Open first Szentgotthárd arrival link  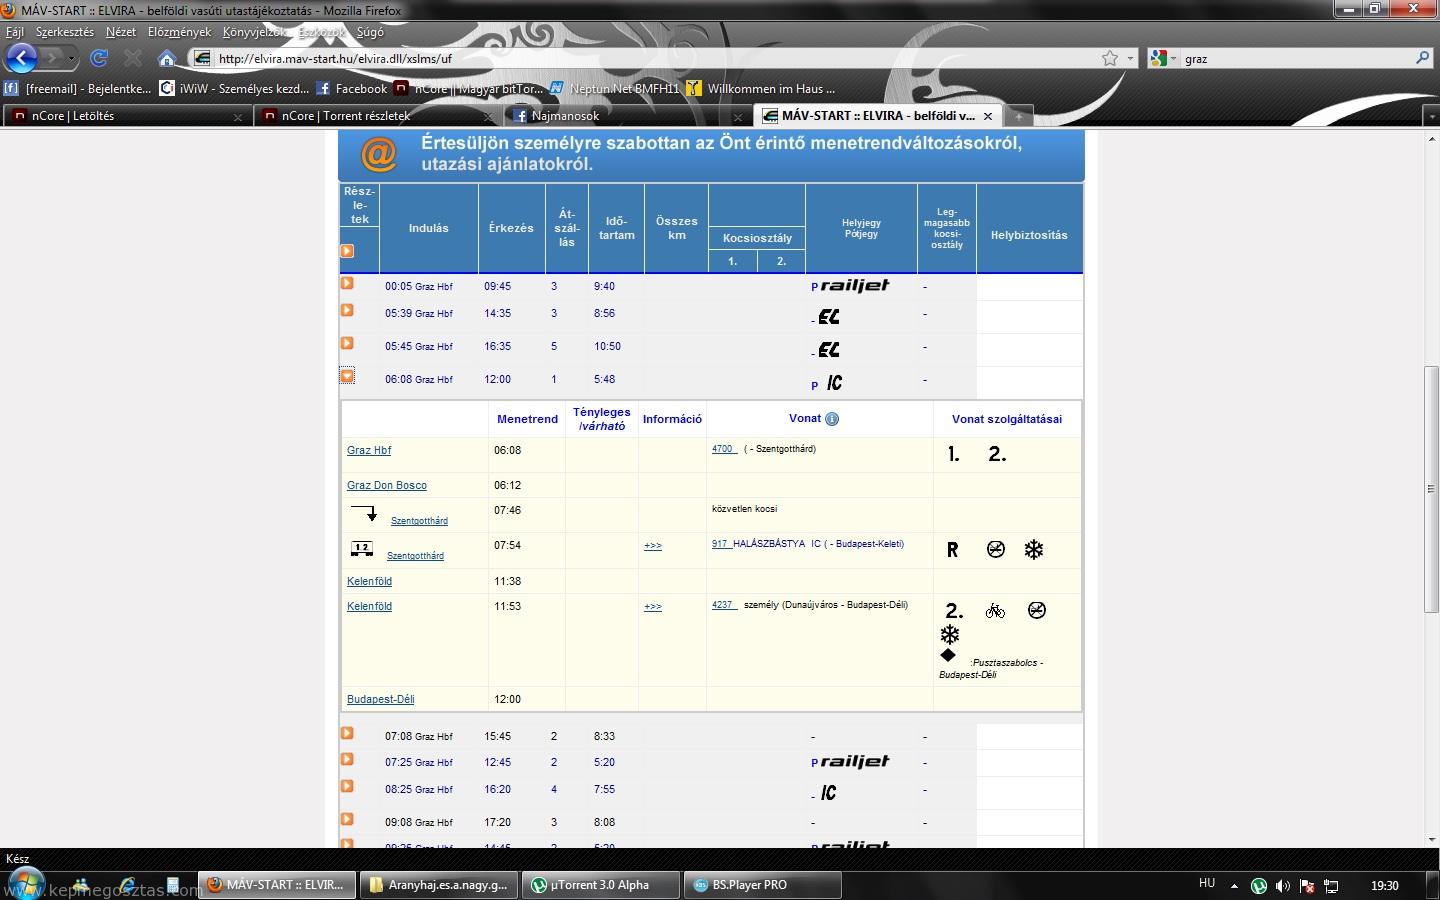click(419, 521)
